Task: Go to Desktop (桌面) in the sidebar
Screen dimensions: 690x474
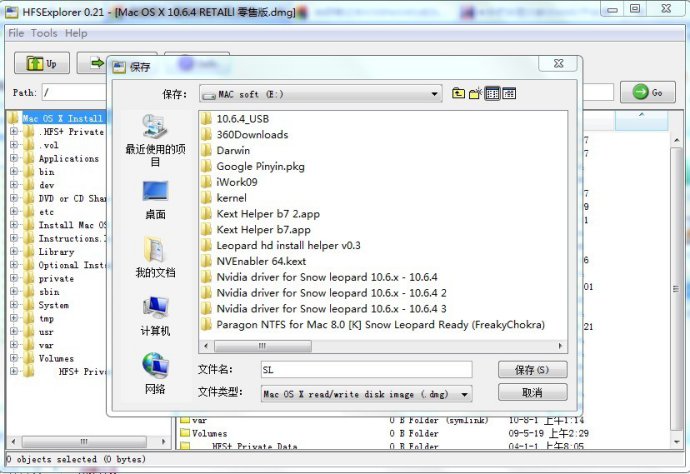Action: click(x=155, y=198)
